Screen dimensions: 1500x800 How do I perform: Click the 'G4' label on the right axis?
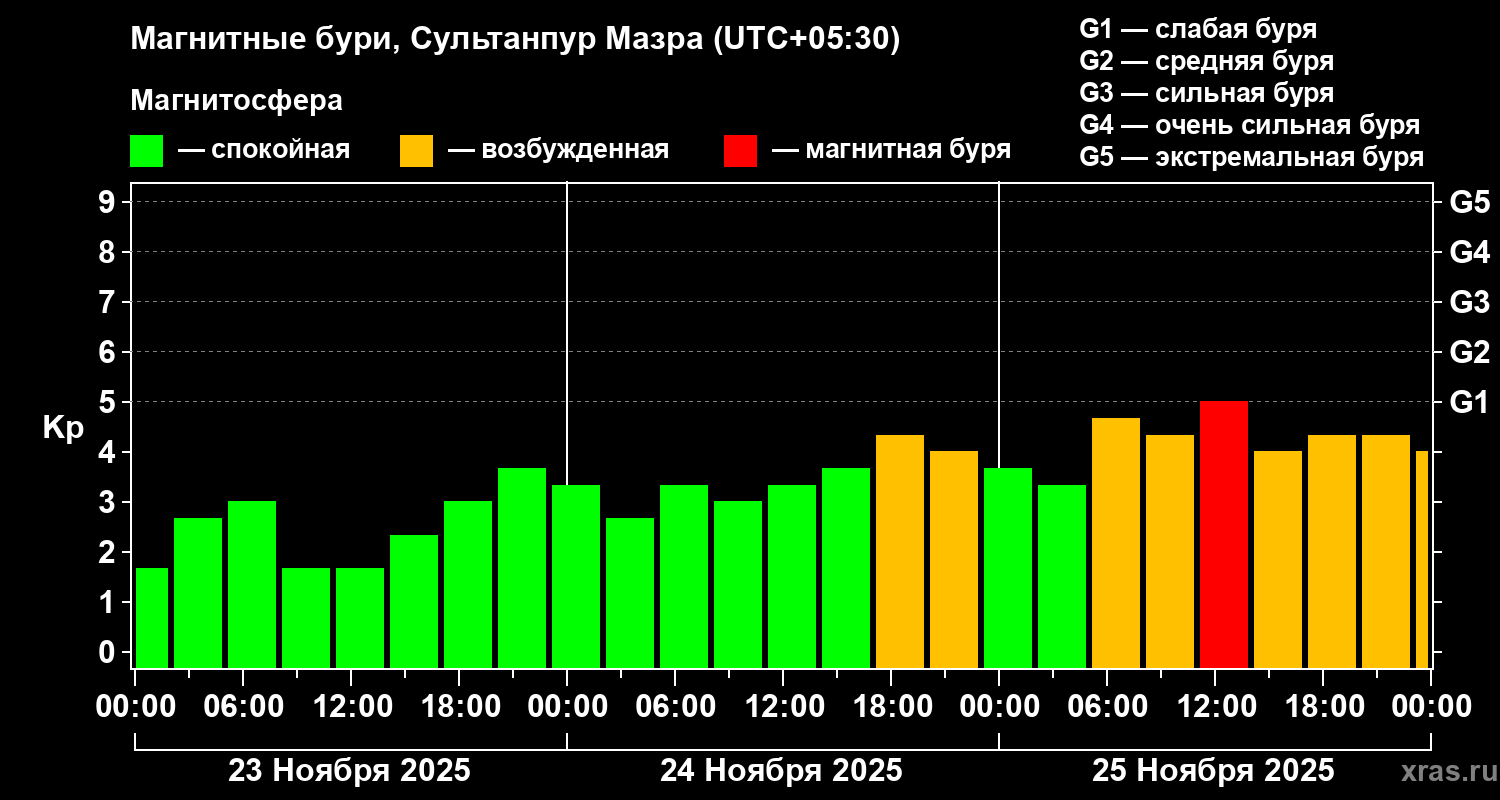[x=1470, y=252]
